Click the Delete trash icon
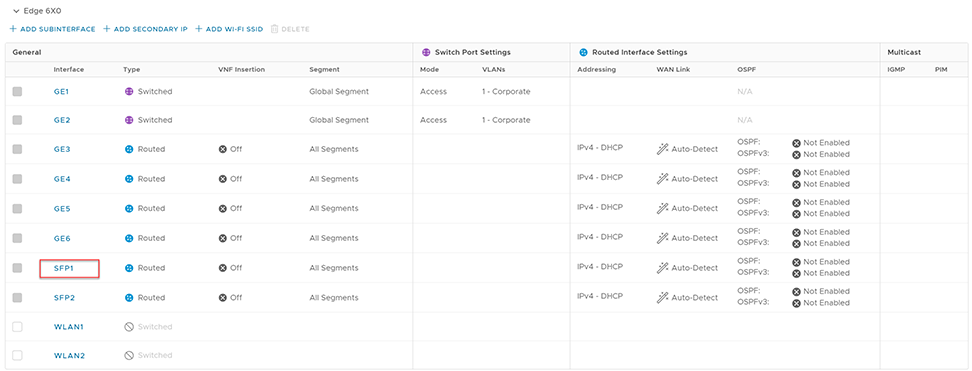Image resolution: width=972 pixels, height=371 pixels. coord(274,29)
